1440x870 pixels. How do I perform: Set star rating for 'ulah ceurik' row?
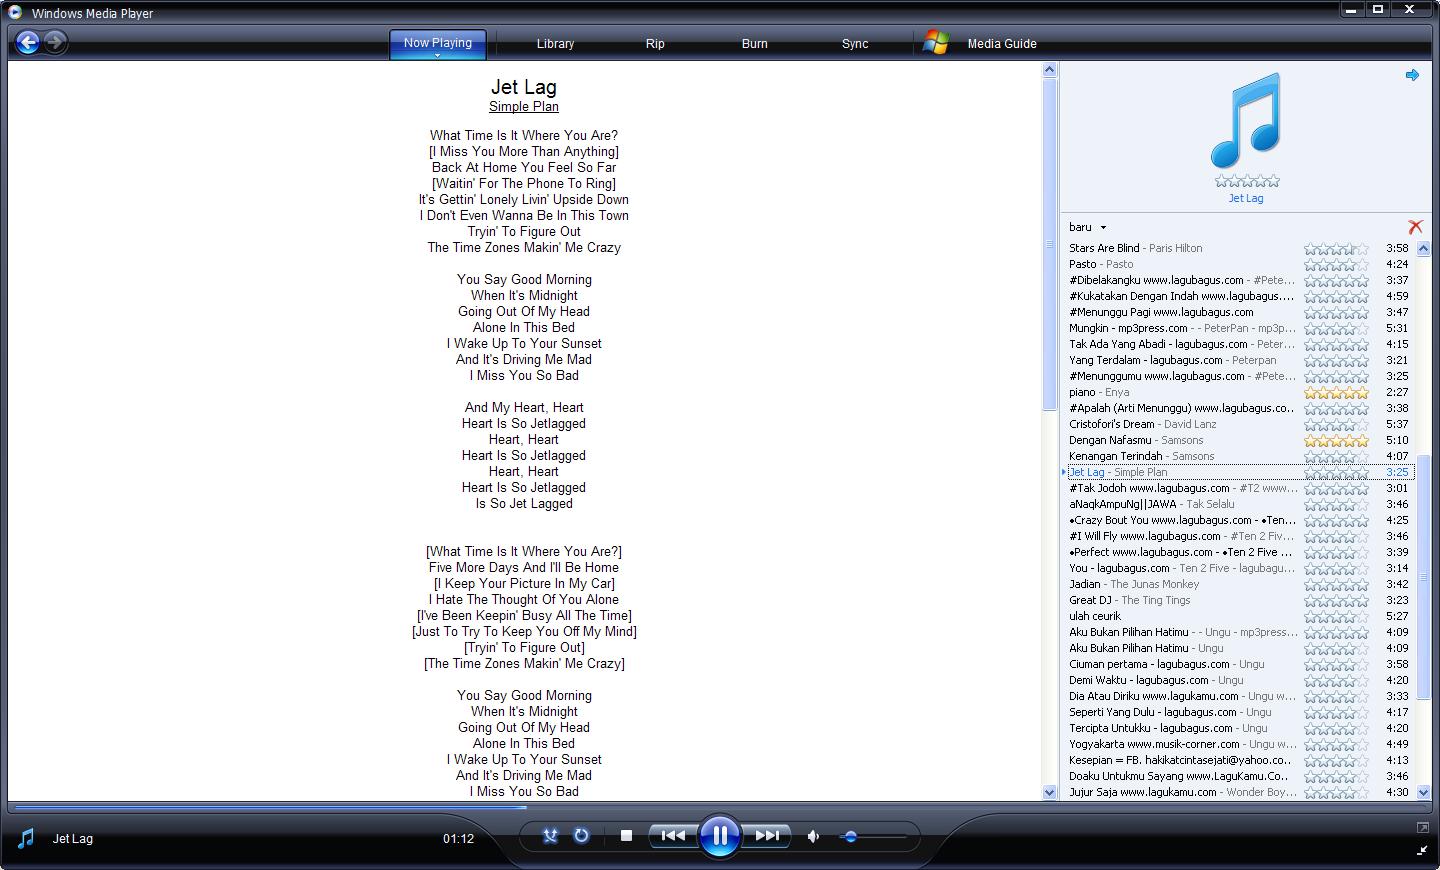click(1336, 617)
